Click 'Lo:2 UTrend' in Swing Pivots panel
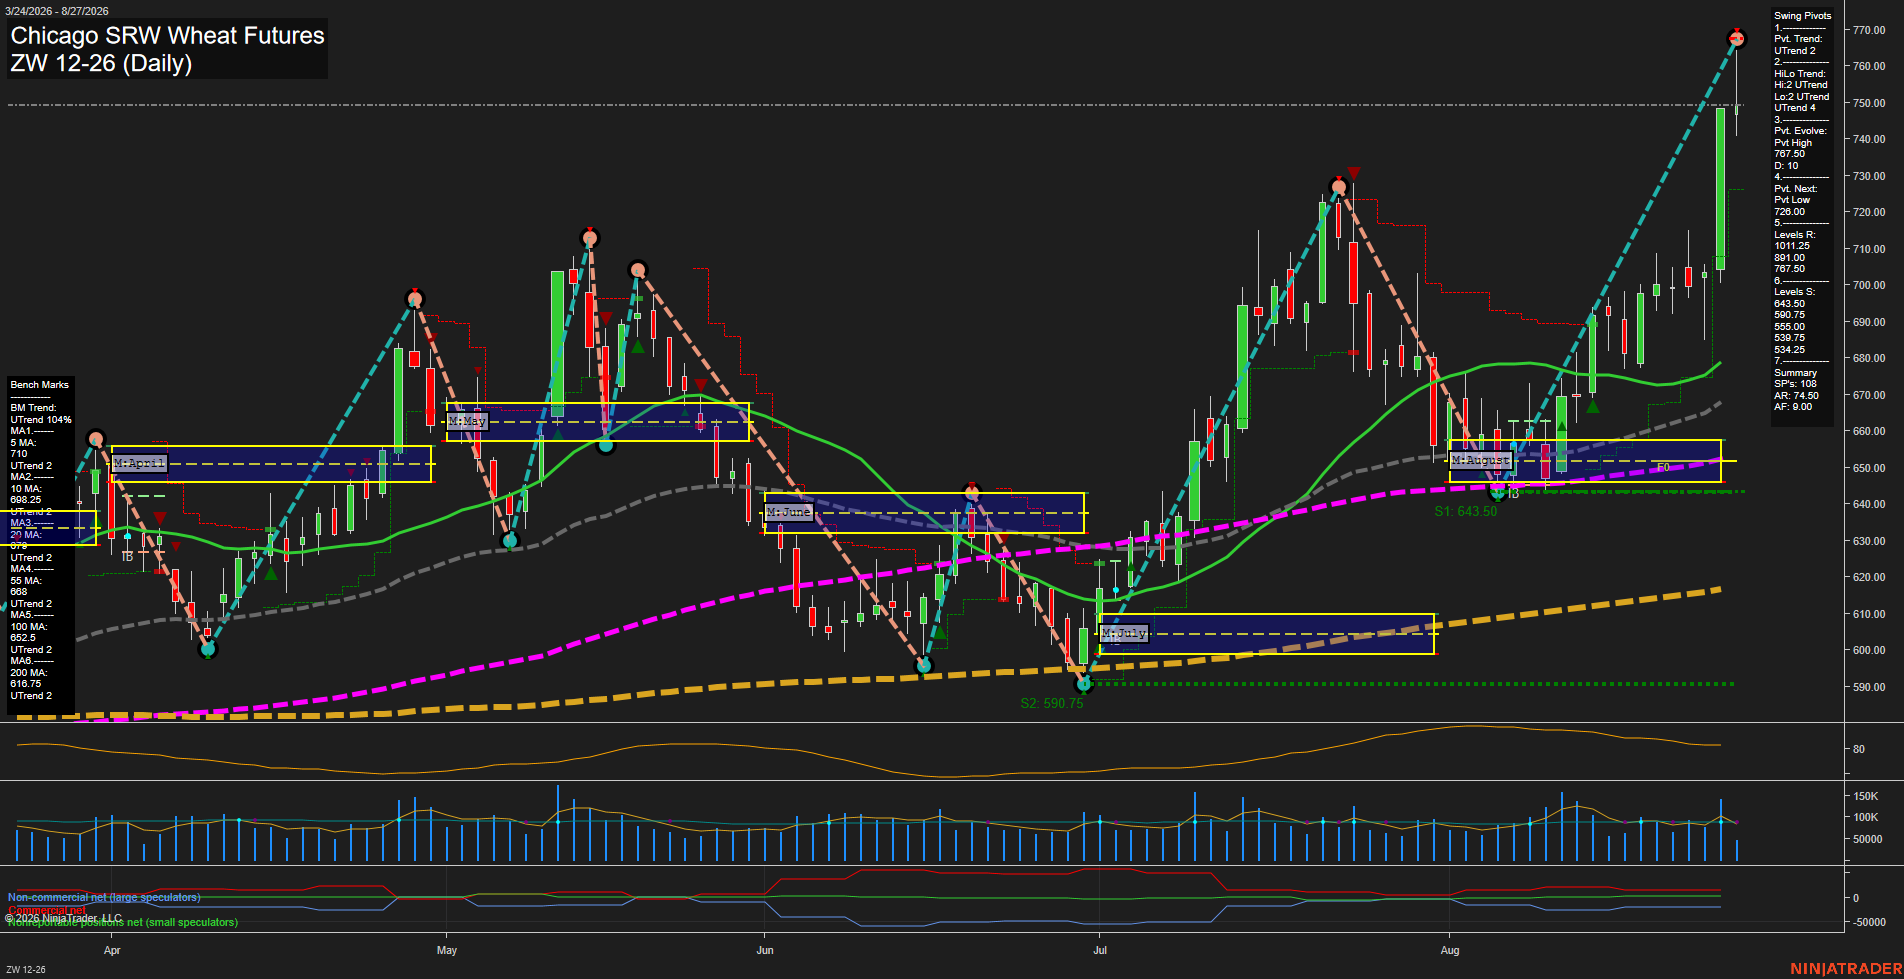Viewport: 1904px width, 979px height. [1802, 97]
